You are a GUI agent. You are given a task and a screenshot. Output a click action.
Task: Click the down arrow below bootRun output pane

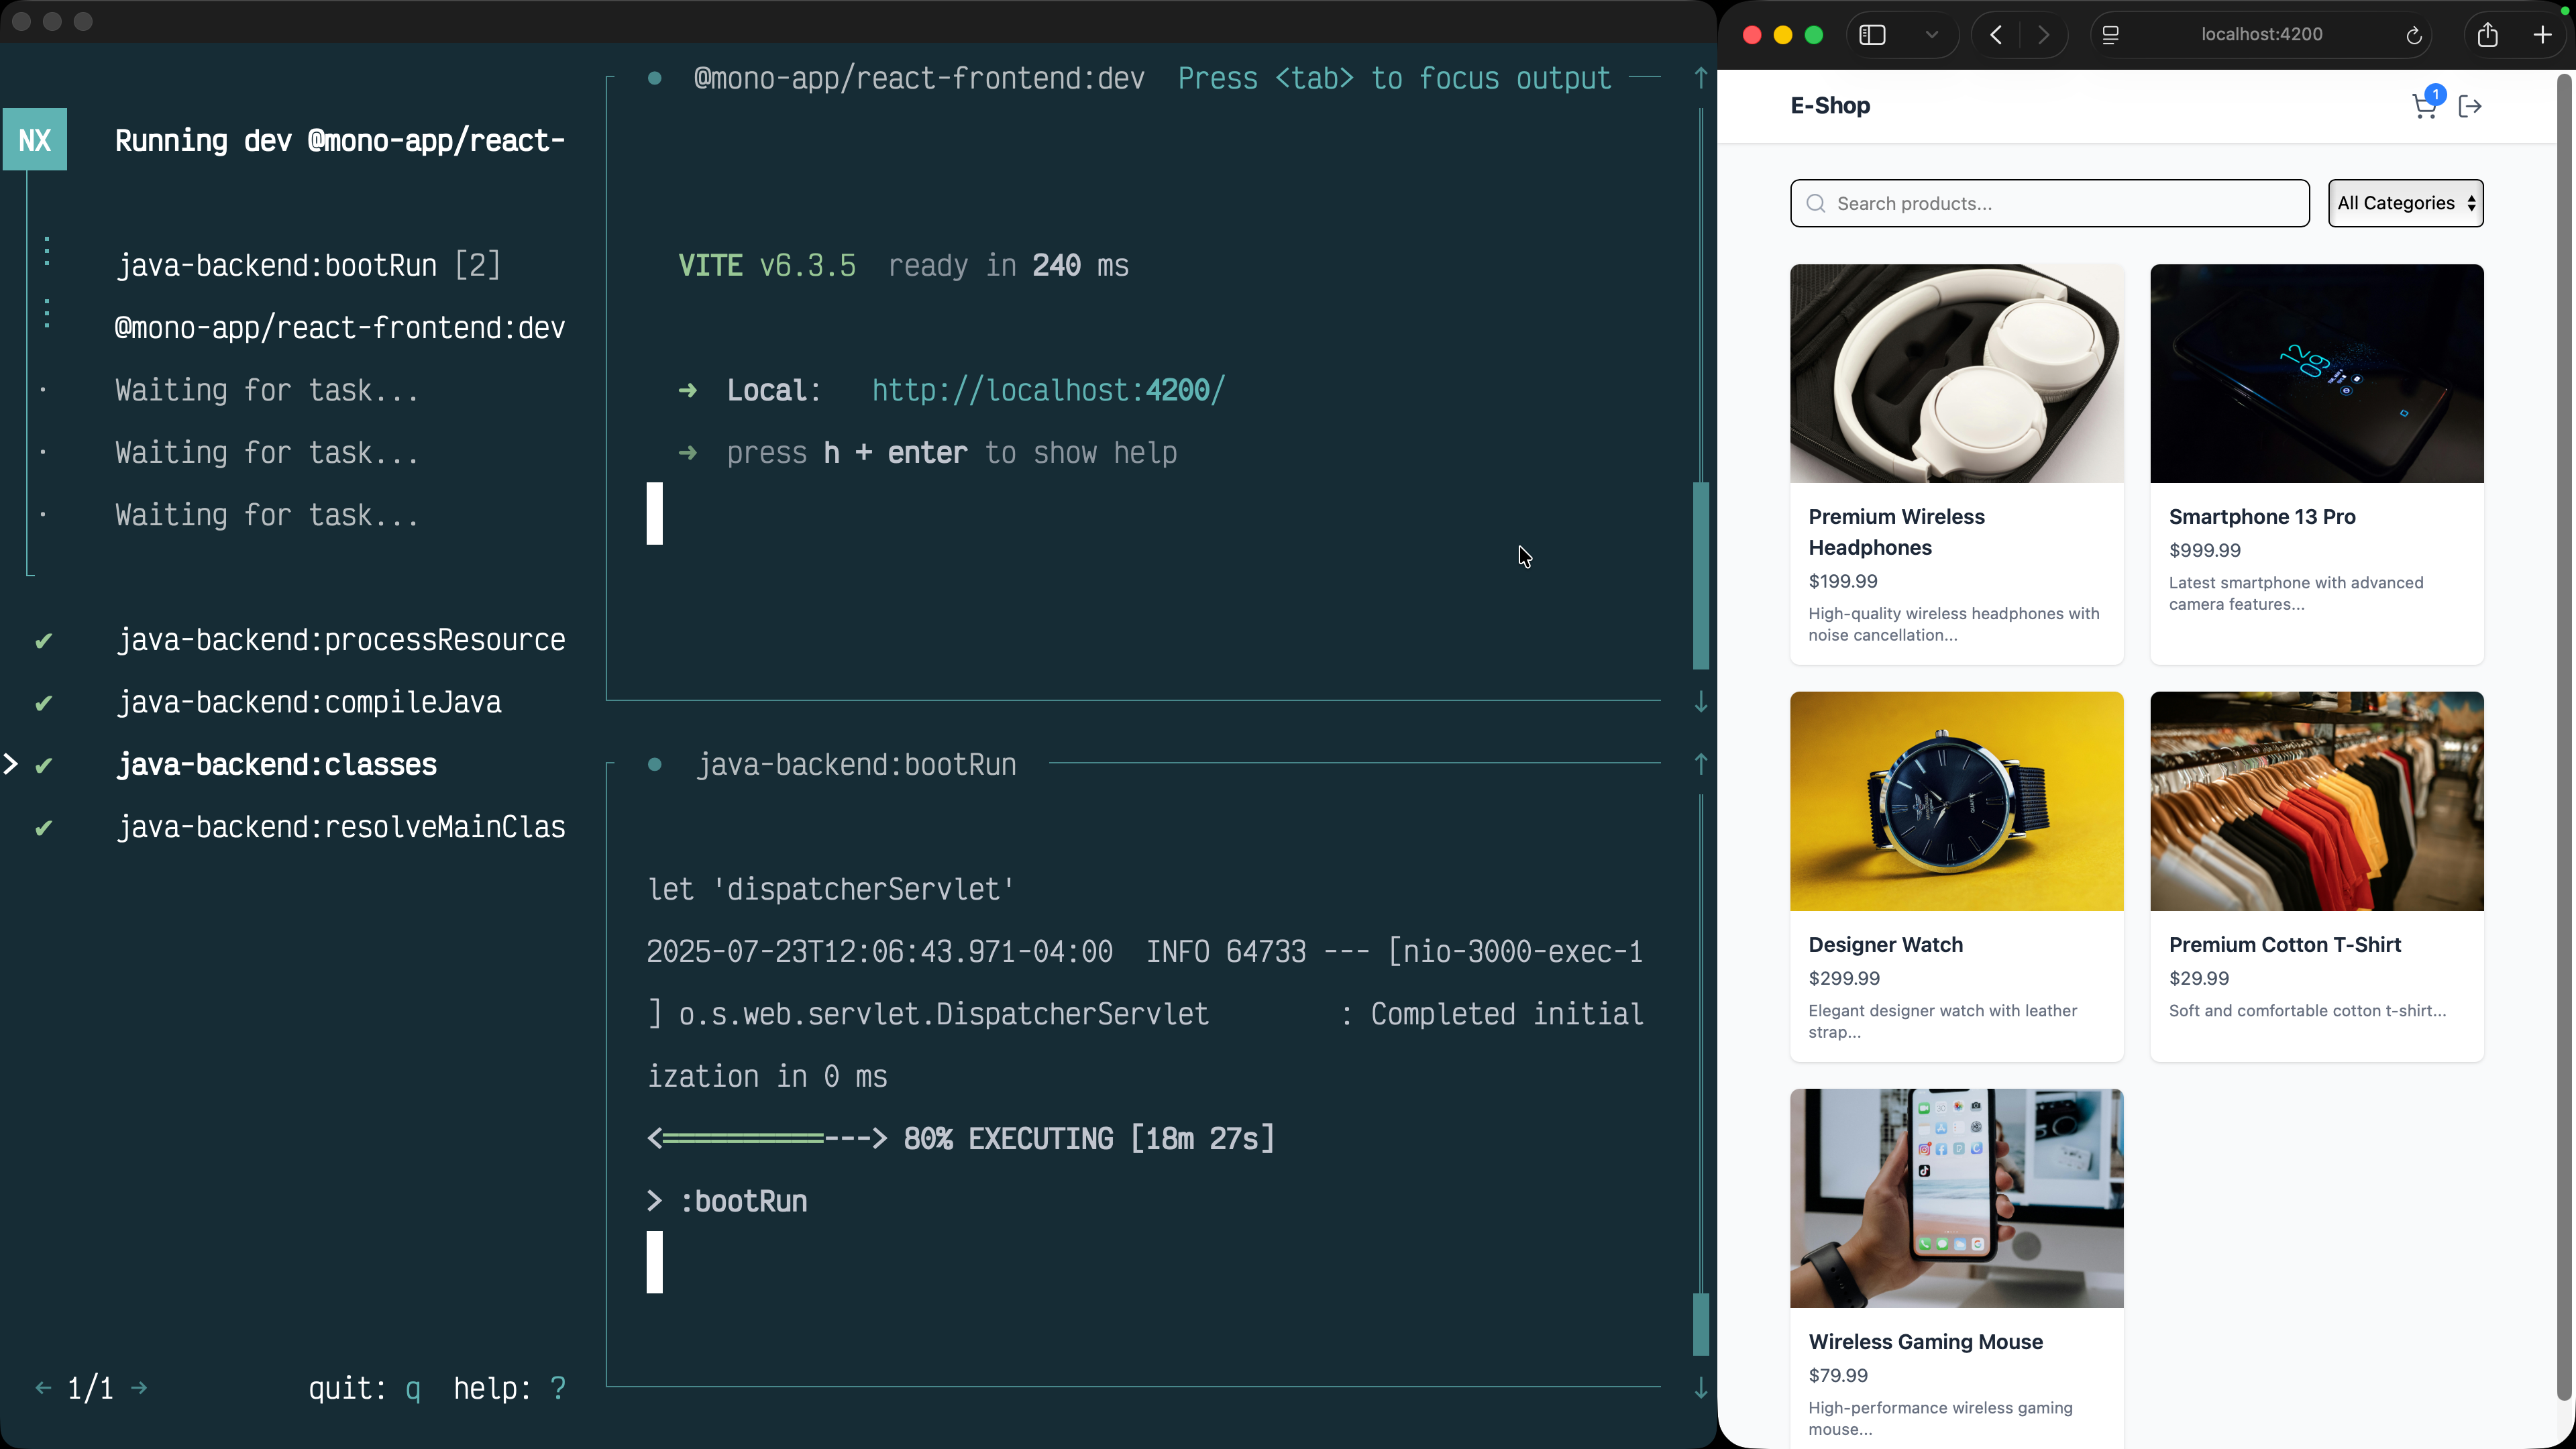click(x=1700, y=1388)
